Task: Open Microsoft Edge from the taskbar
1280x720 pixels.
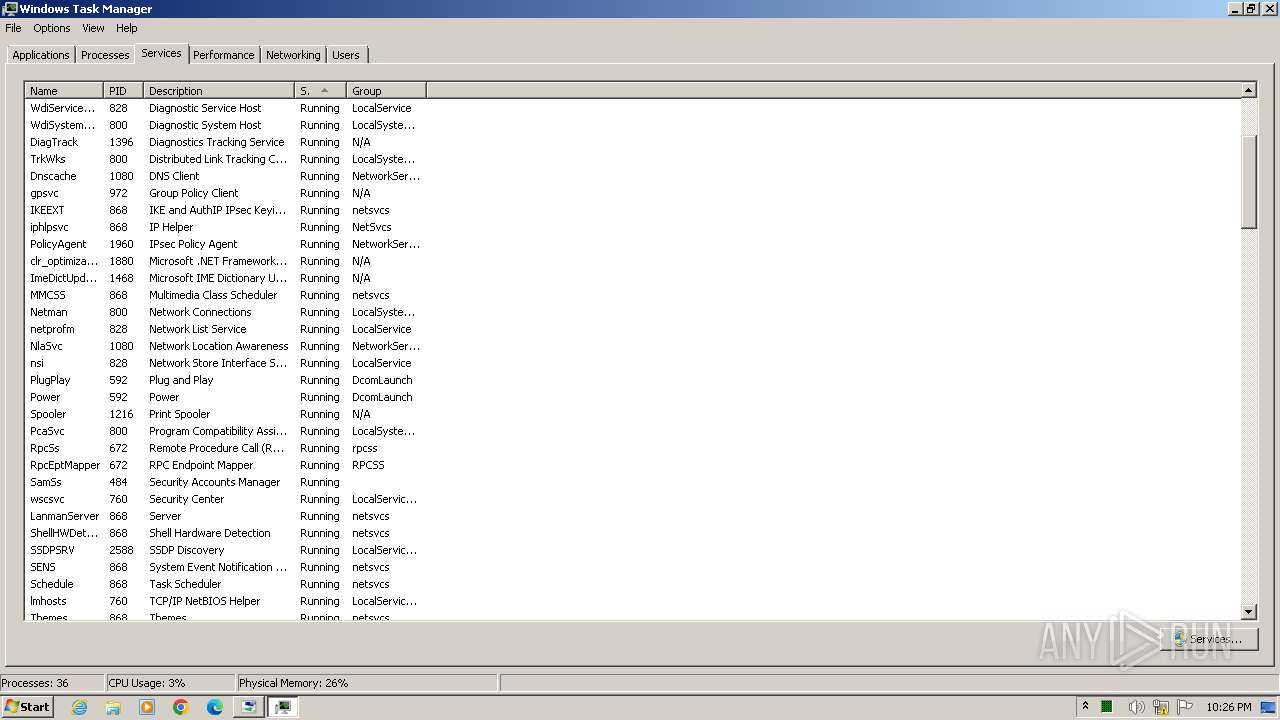Action: pyautogui.click(x=215, y=707)
